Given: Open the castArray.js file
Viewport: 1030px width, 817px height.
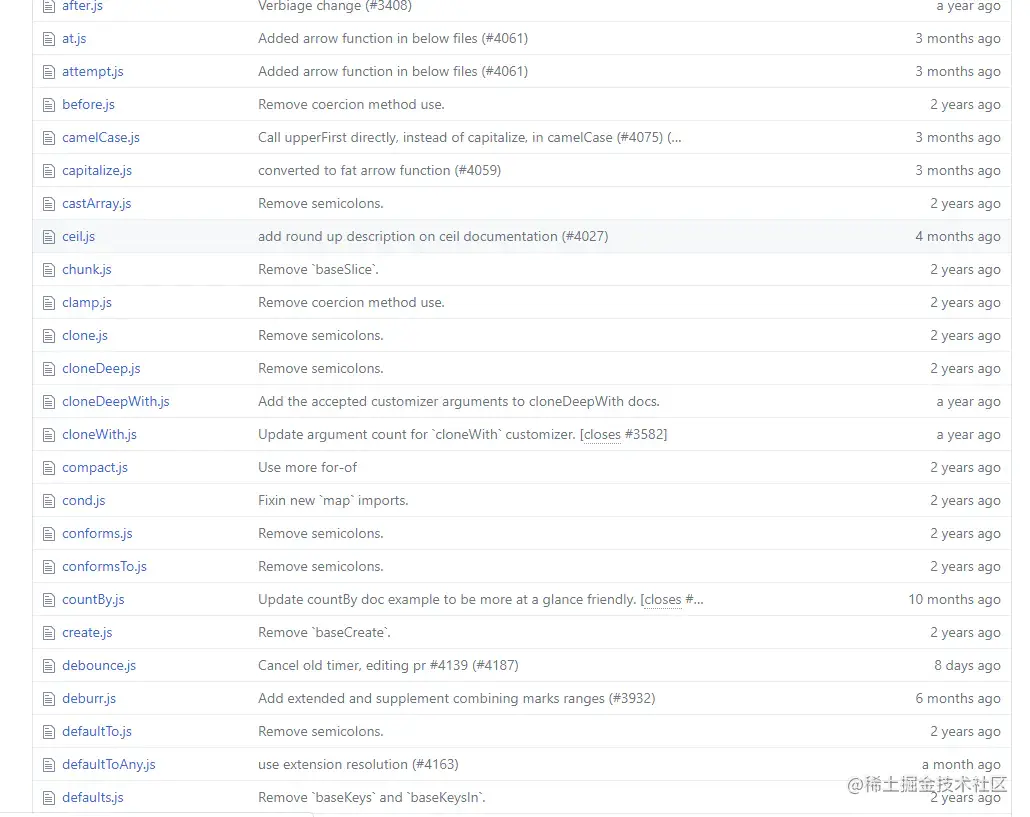Looking at the screenshot, I should coord(97,204).
